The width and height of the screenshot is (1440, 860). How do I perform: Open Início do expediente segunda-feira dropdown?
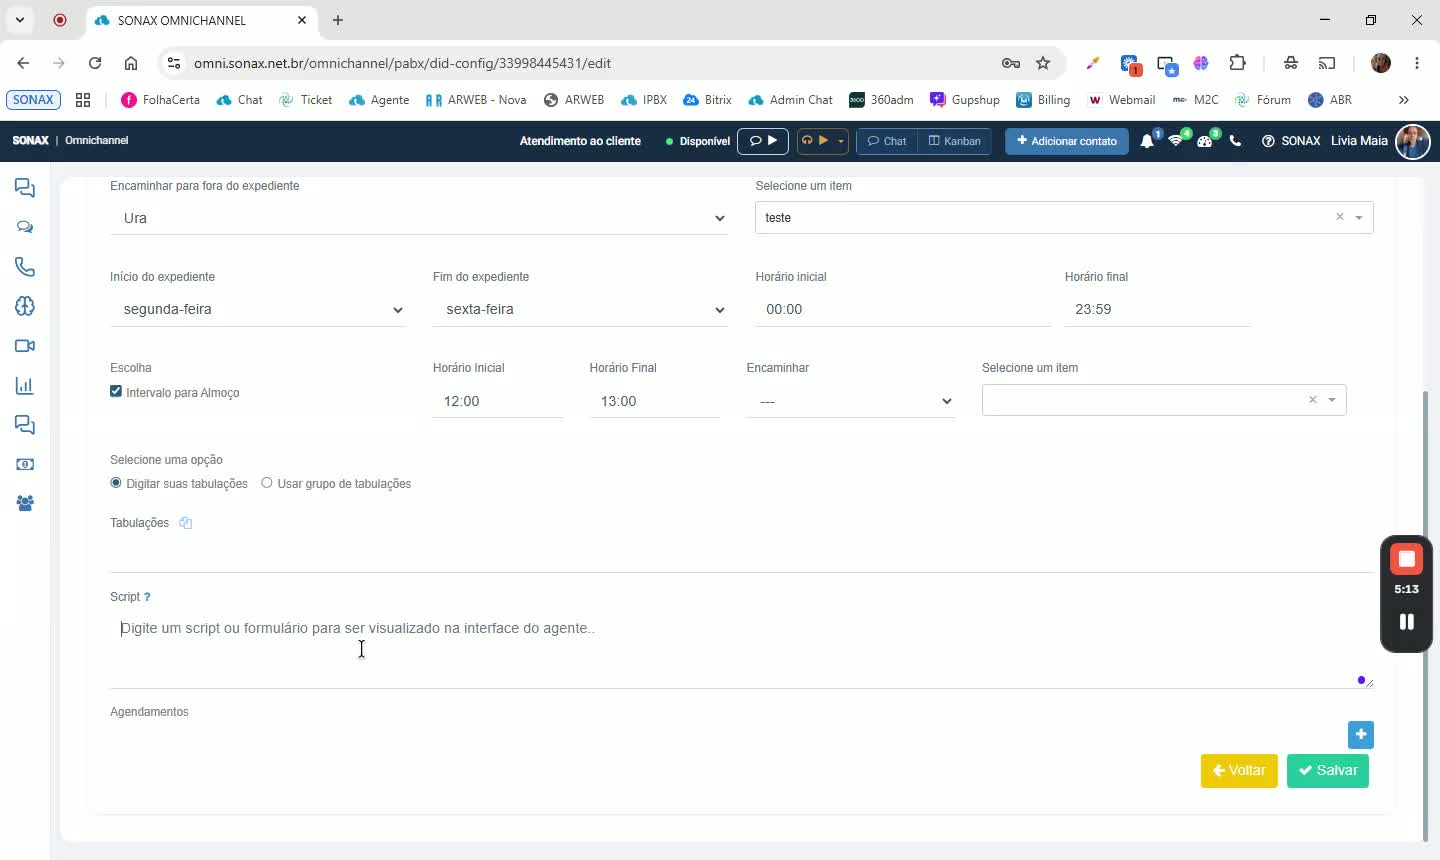click(258, 310)
